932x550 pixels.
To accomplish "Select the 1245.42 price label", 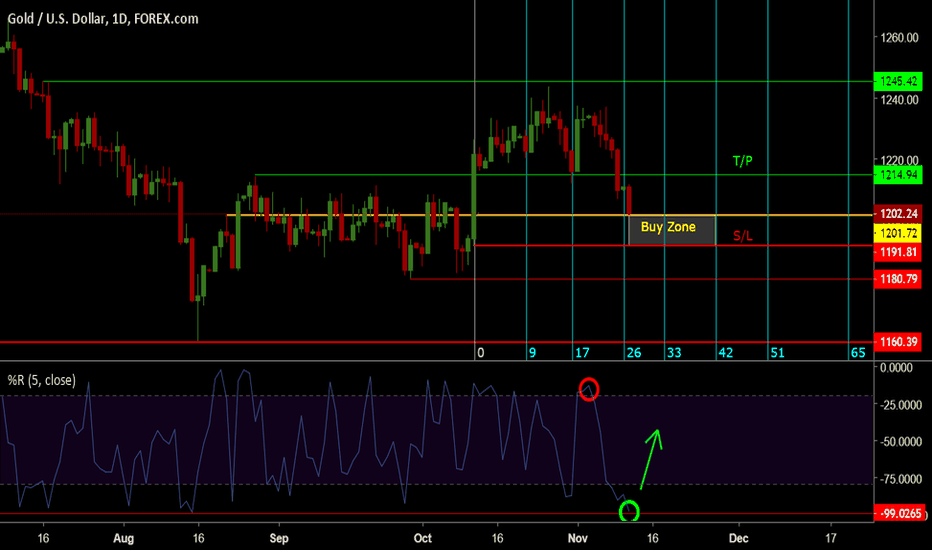I will coord(898,81).
